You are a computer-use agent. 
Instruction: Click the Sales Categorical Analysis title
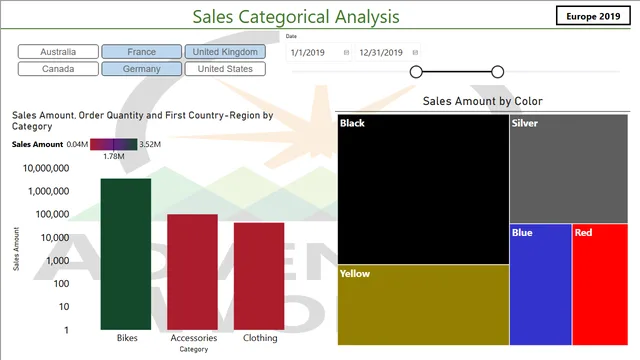(x=296, y=17)
